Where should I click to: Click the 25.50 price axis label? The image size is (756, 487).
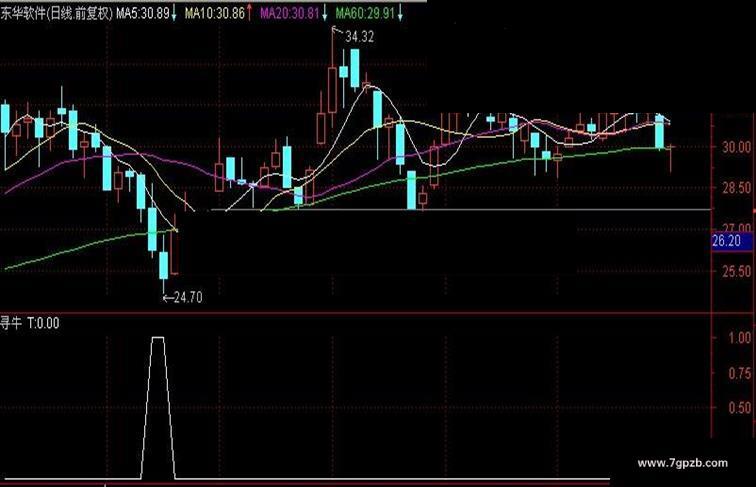click(736, 271)
